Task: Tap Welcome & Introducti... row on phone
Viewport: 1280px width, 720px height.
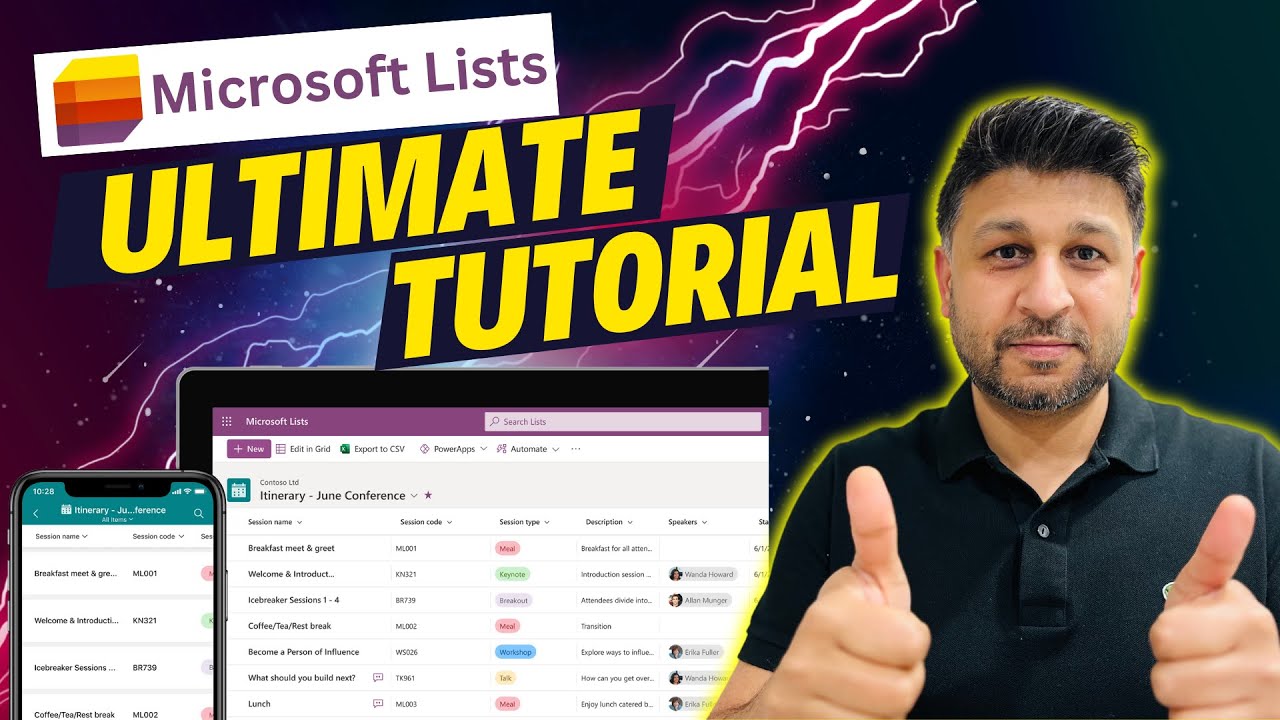Action: click(x=118, y=620)
